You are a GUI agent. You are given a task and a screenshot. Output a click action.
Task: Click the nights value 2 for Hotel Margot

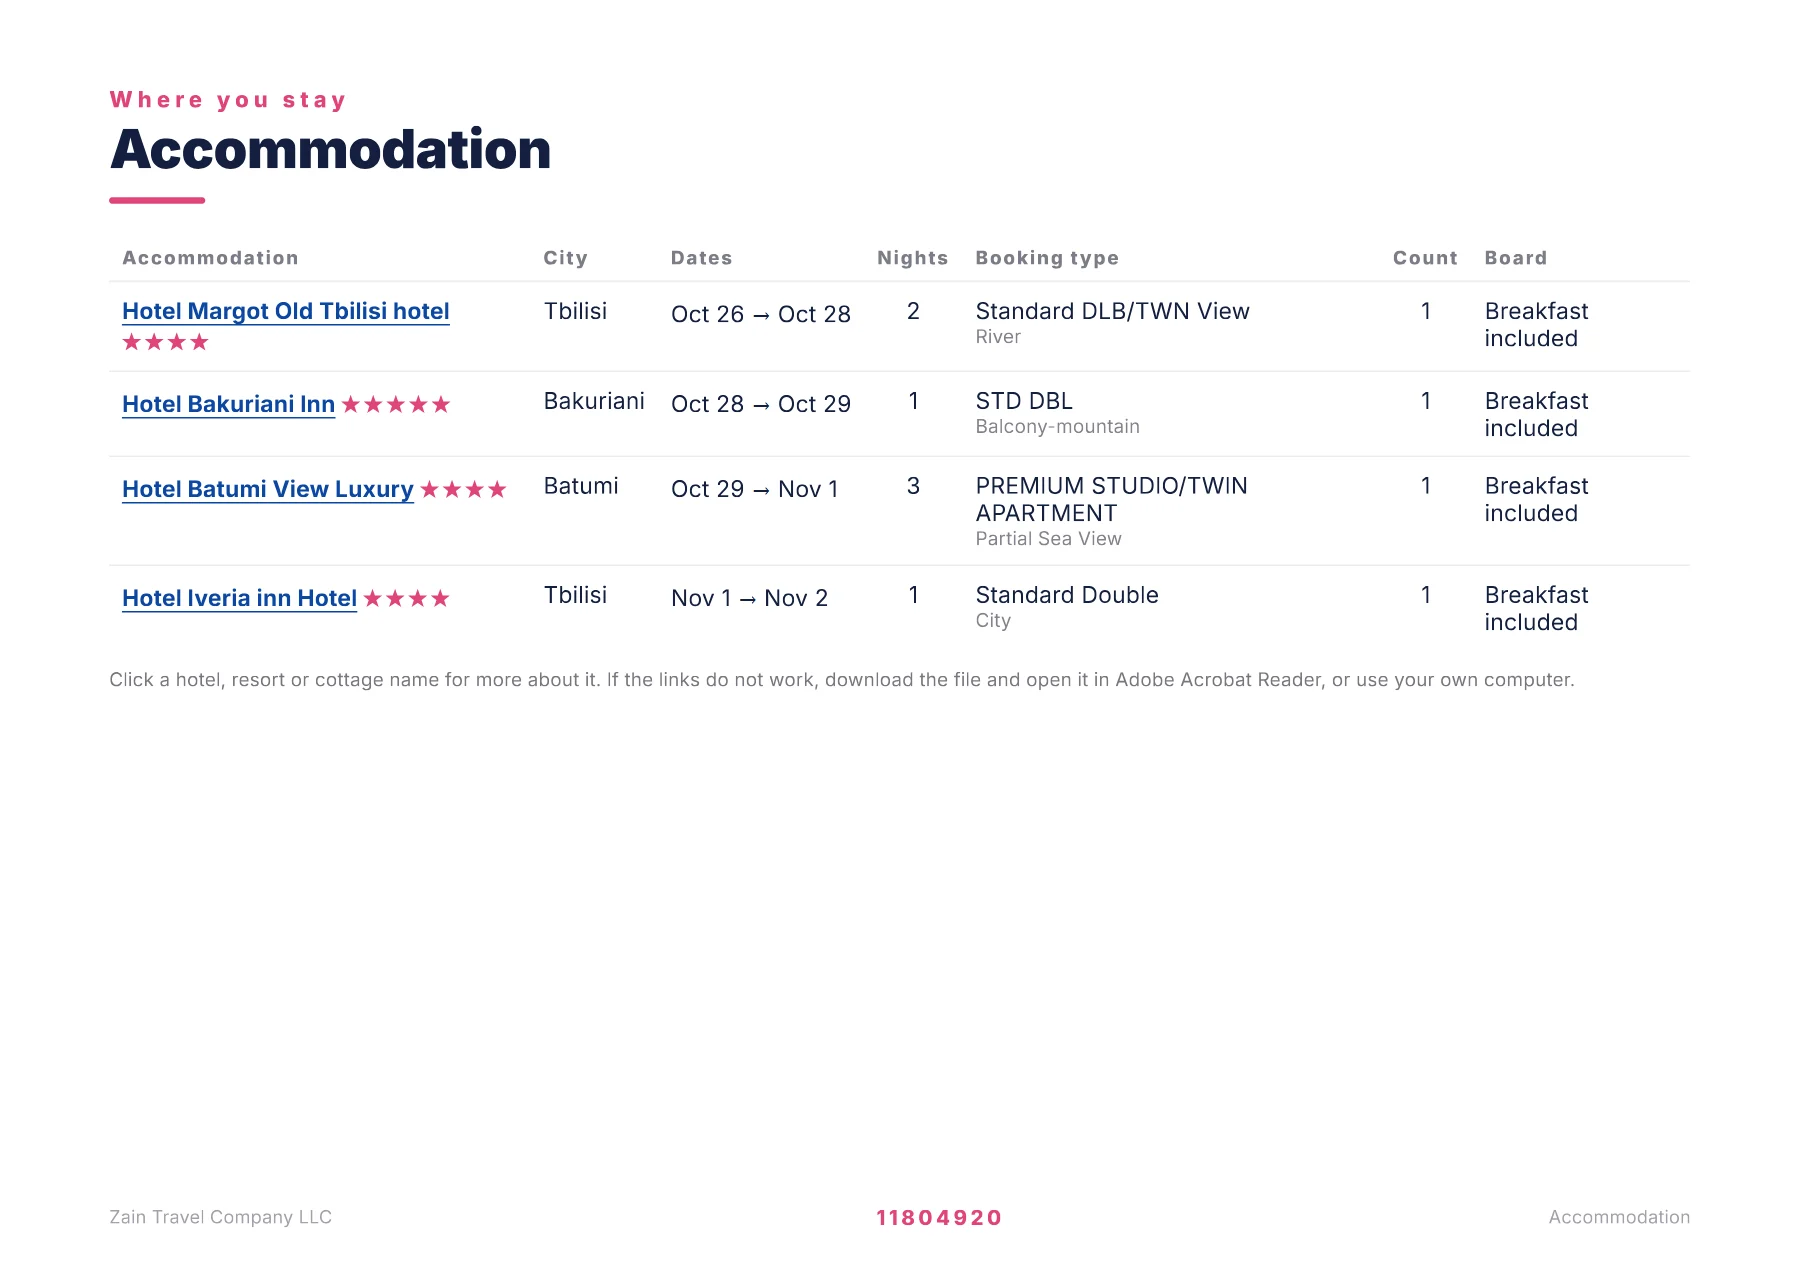(x=913, y=311)
